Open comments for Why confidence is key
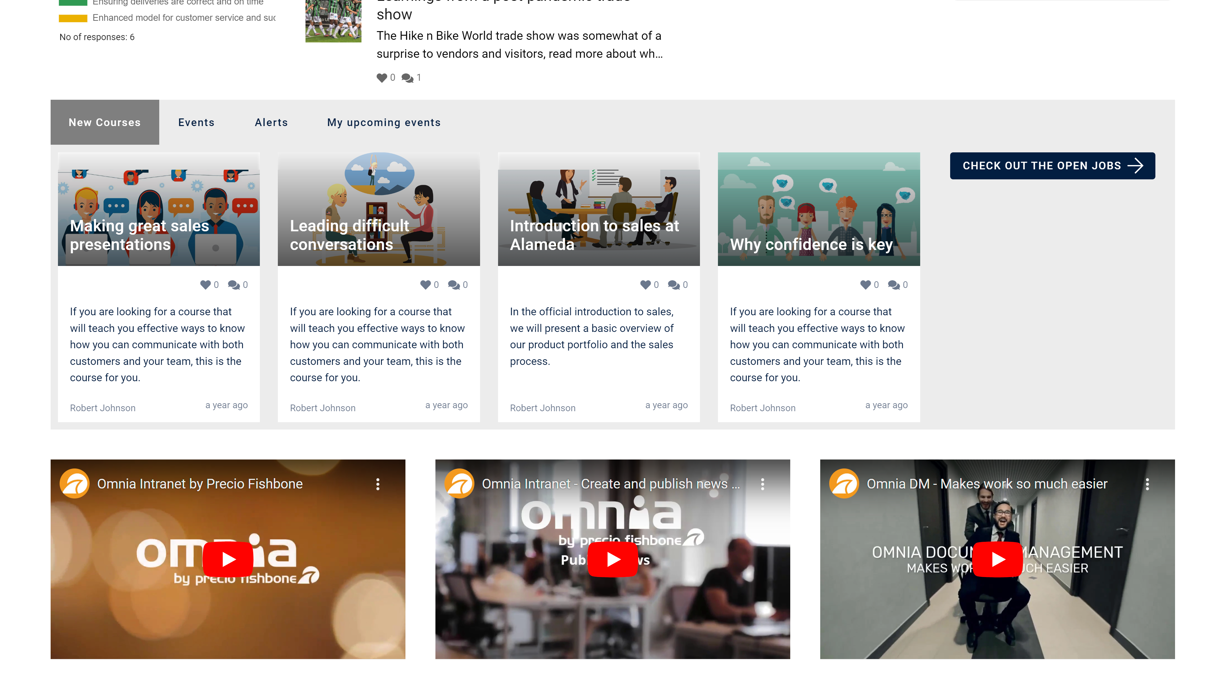 [x=893, y=285]
